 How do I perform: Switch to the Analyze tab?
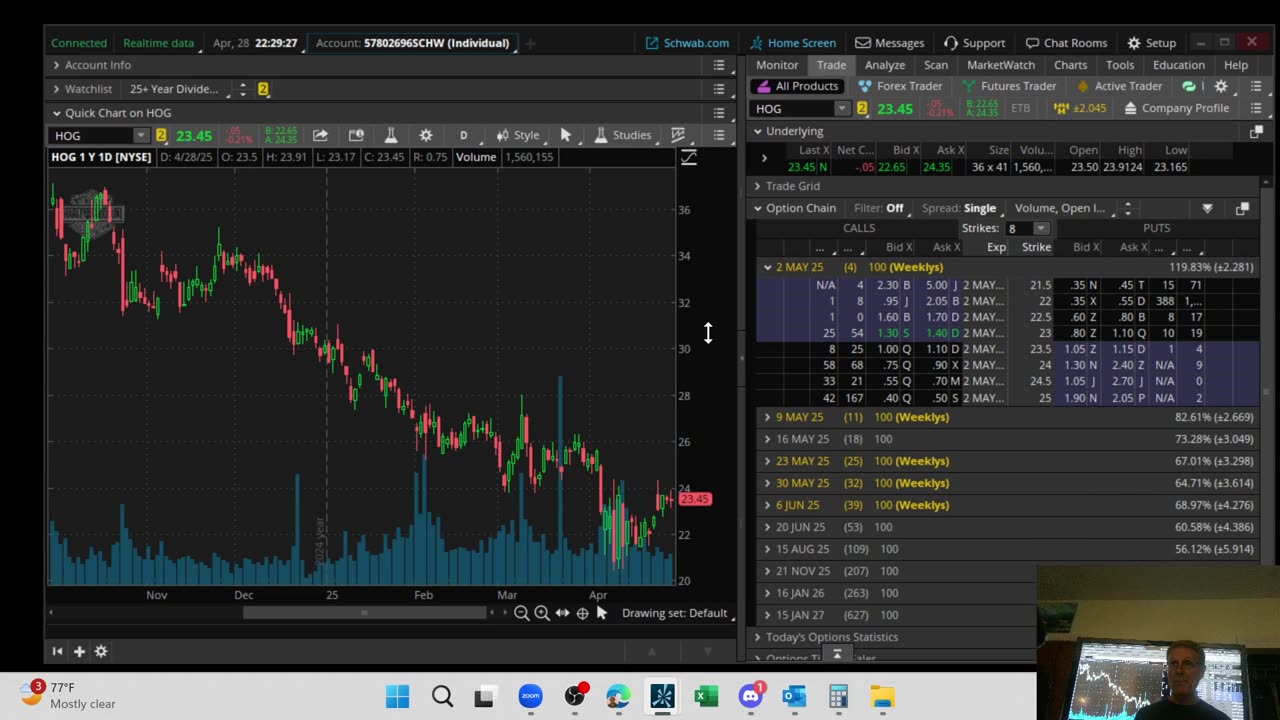click(x=885, y=65)
